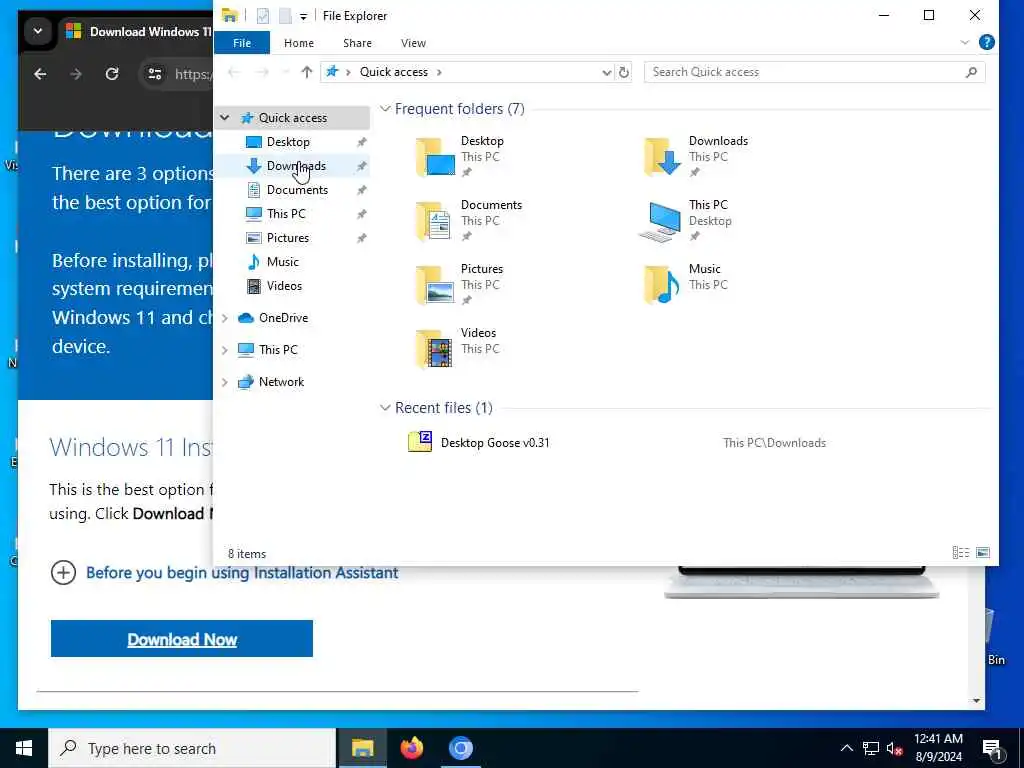Screen dimensions: 1024x768
Task: Select the Desktop Goose v0.31 recent file
Action: point(495,443)
